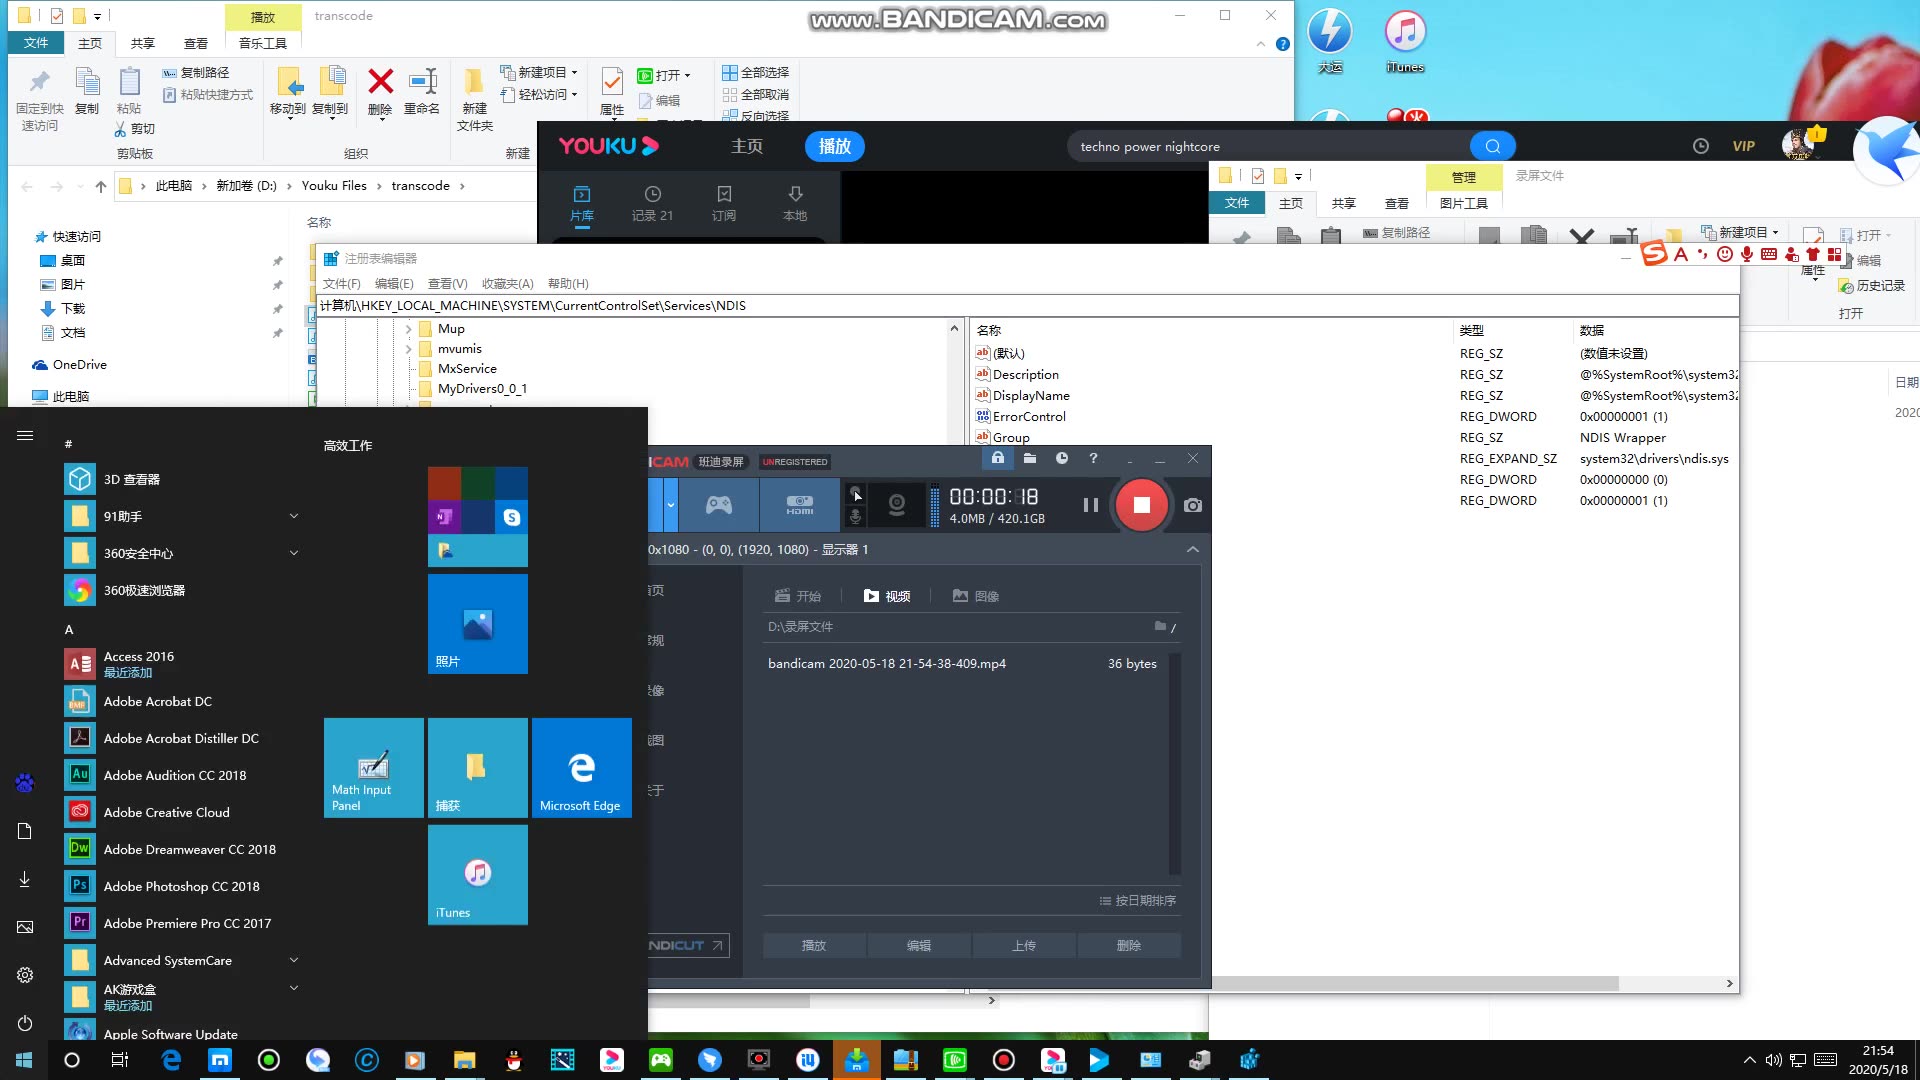This screenshot has width=1920, height=1080.
Task: Open Bandicam's scheduled recording clock icon
Action: click(x=1062, y=458)
